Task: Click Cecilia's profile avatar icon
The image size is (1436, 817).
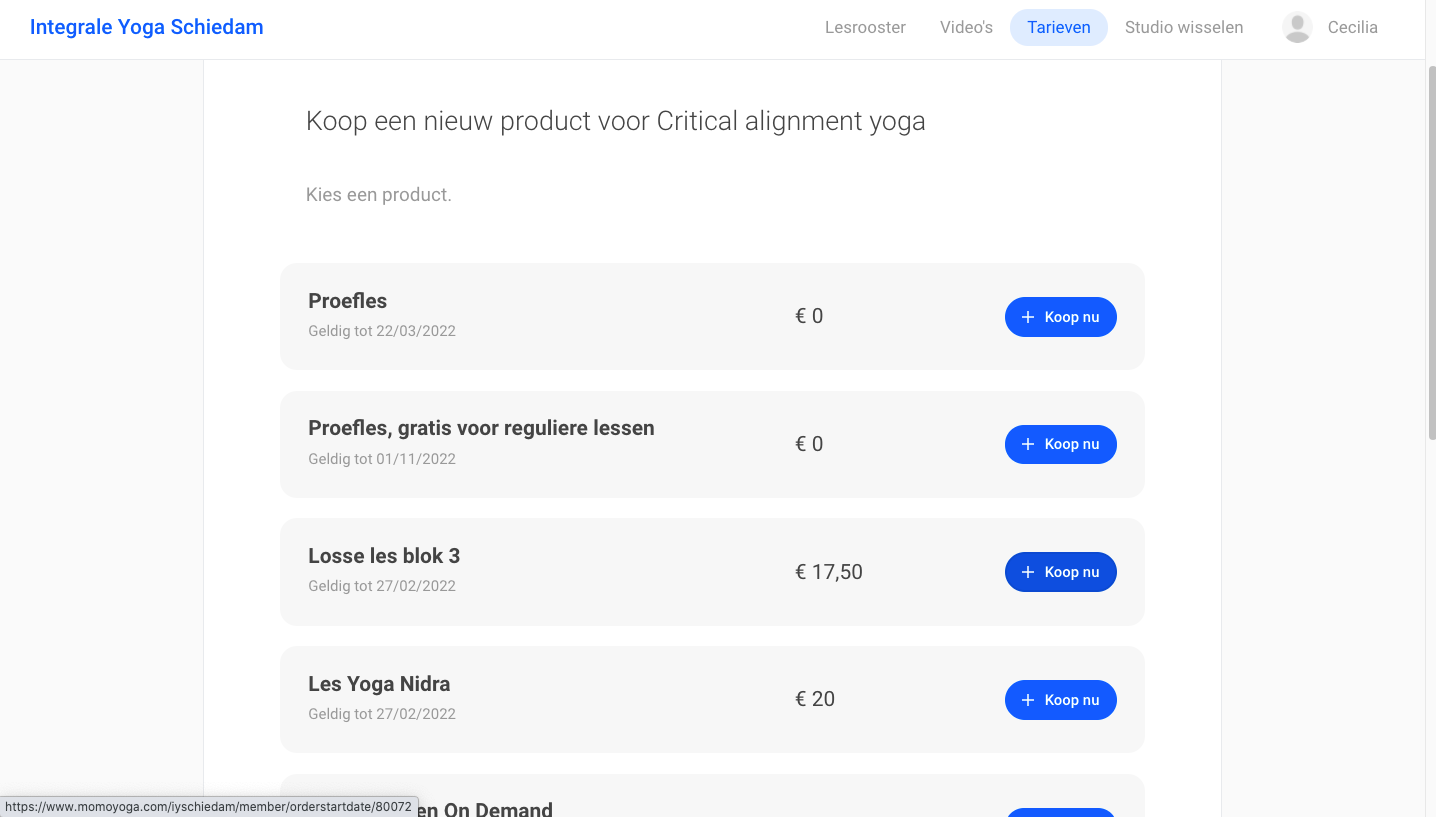Action: (x=1297, y=28)
